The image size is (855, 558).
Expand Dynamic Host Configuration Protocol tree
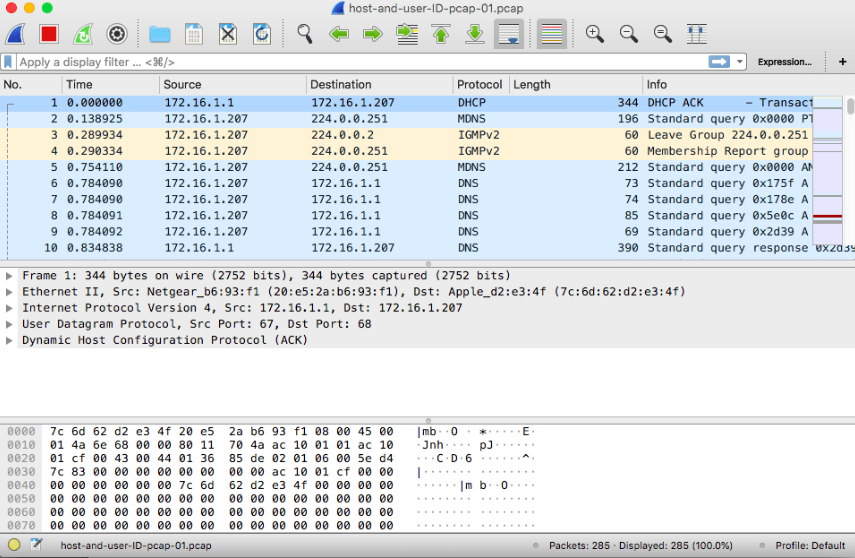pos(9,340)
